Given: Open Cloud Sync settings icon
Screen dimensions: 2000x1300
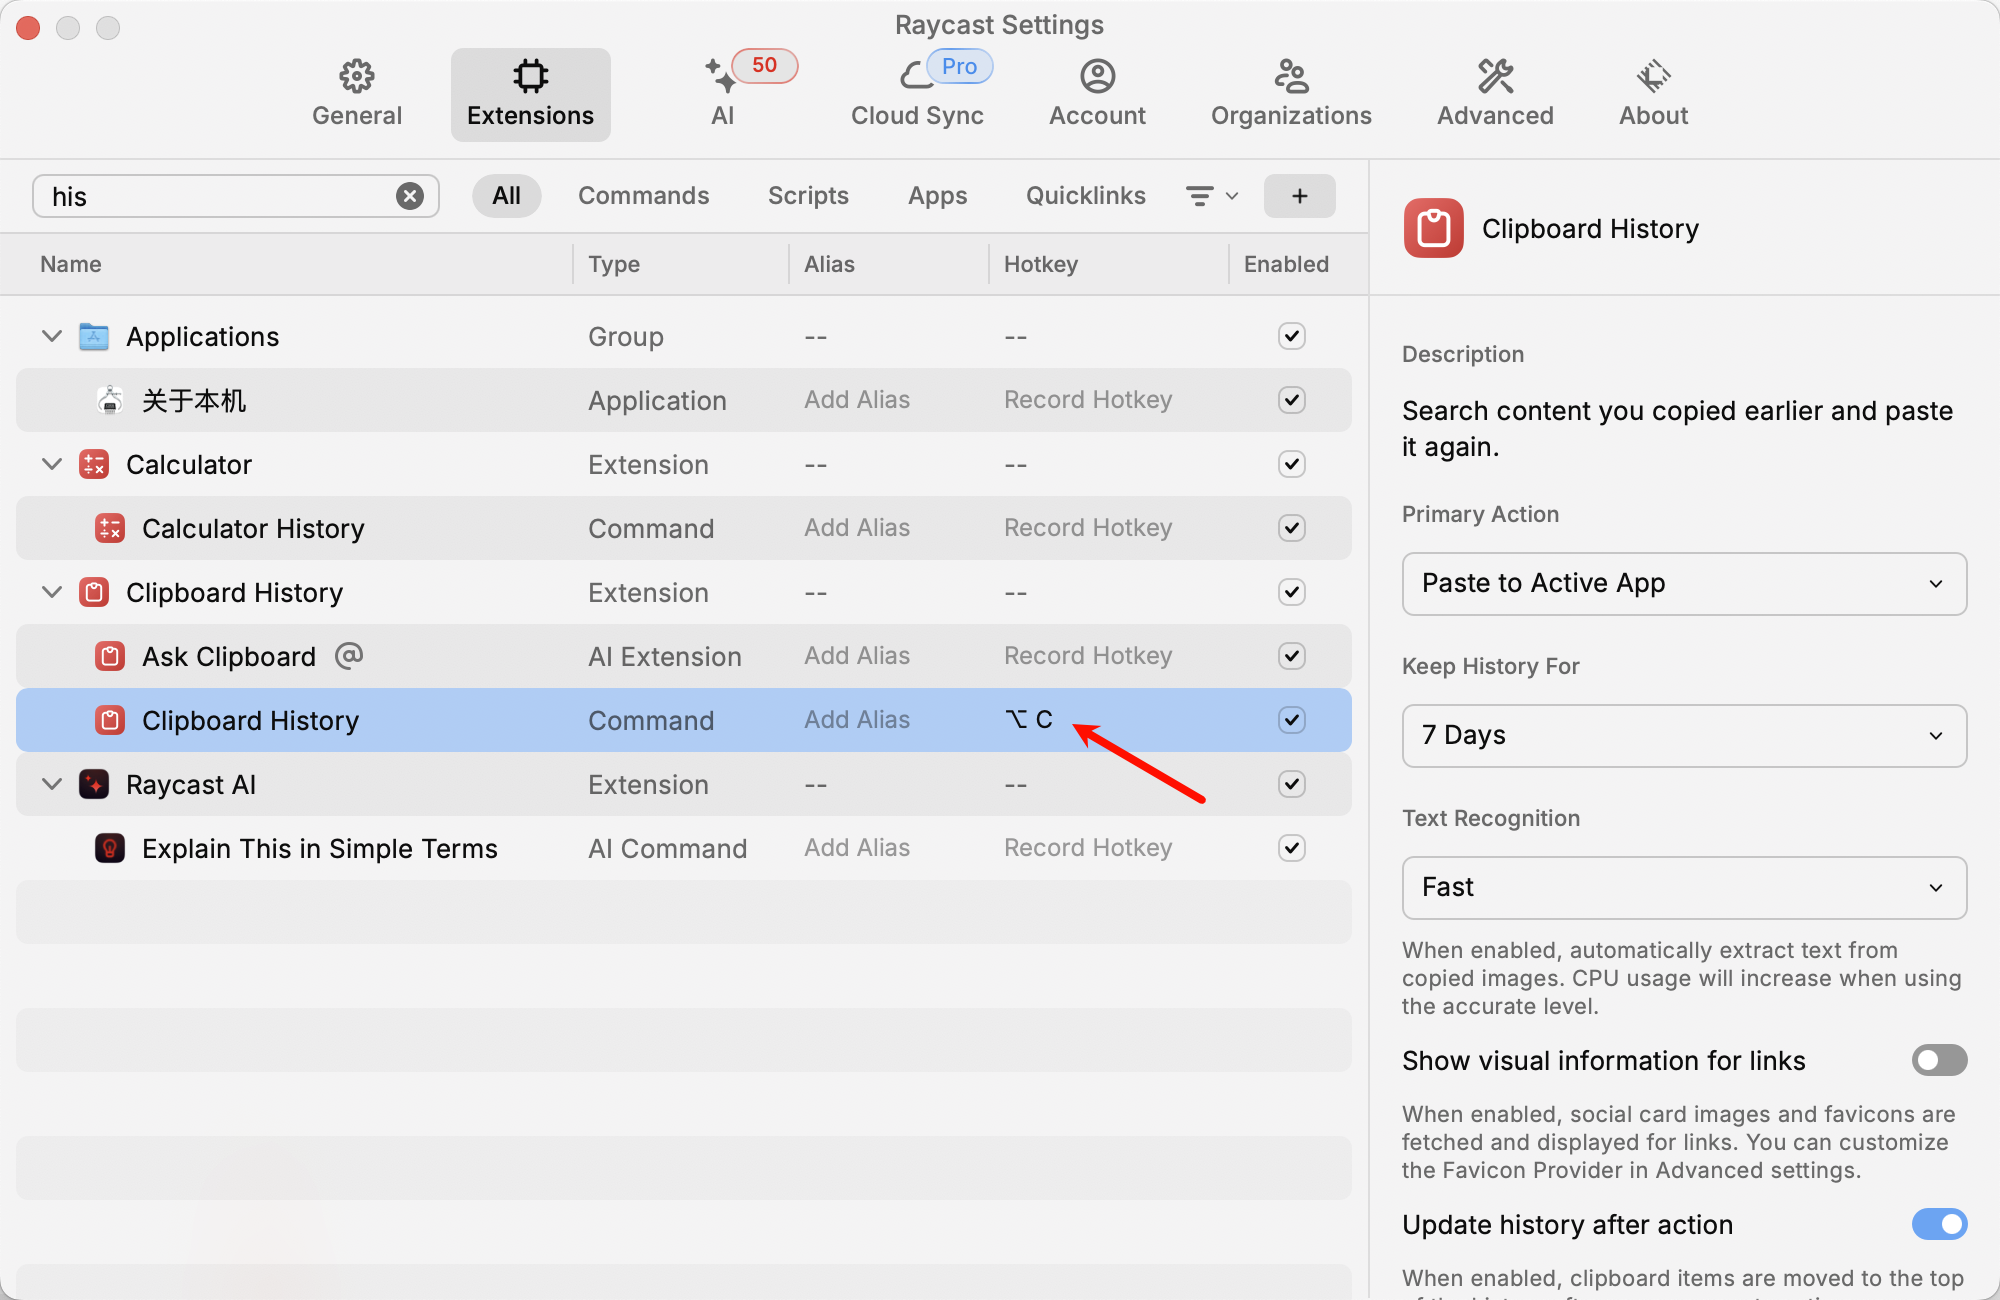Looking at the screenshot, I should [x=915, y=77].
